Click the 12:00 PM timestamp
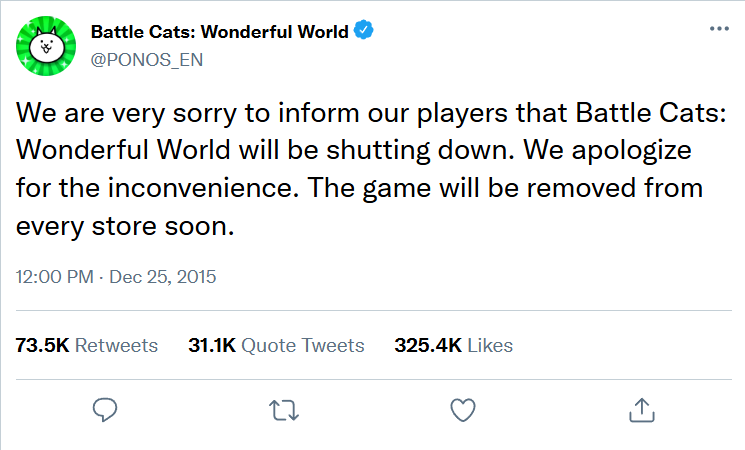 (54, 275)
